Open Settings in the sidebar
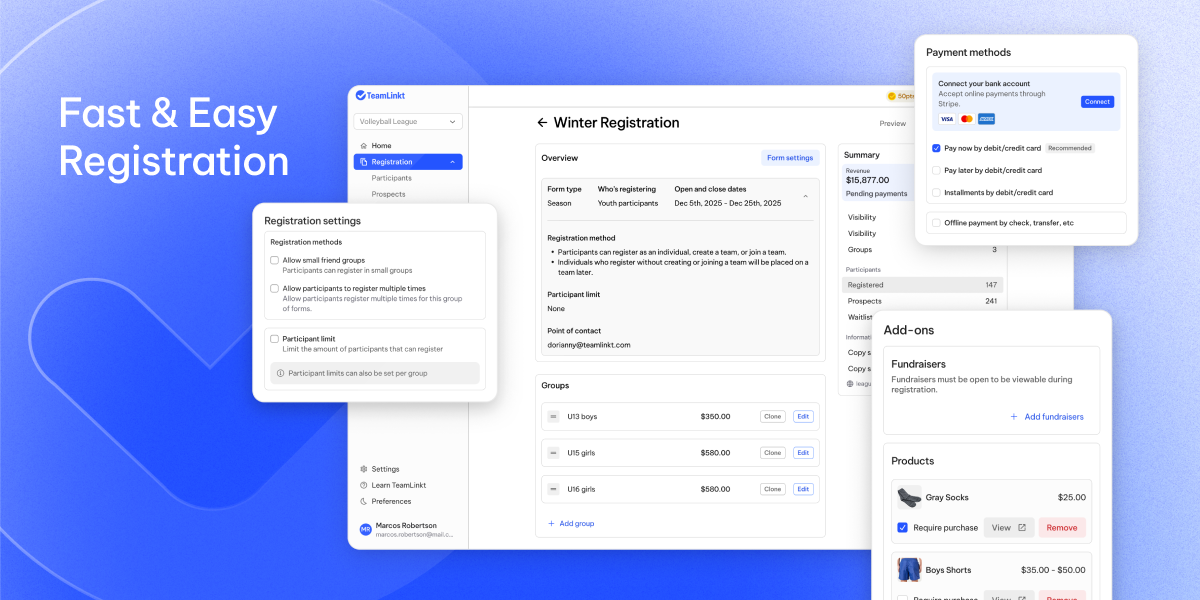Screen dimensions: 1200x600 pos(386,469)
